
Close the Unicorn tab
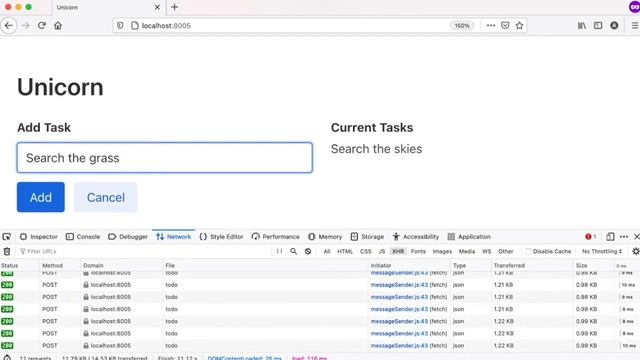157,7
